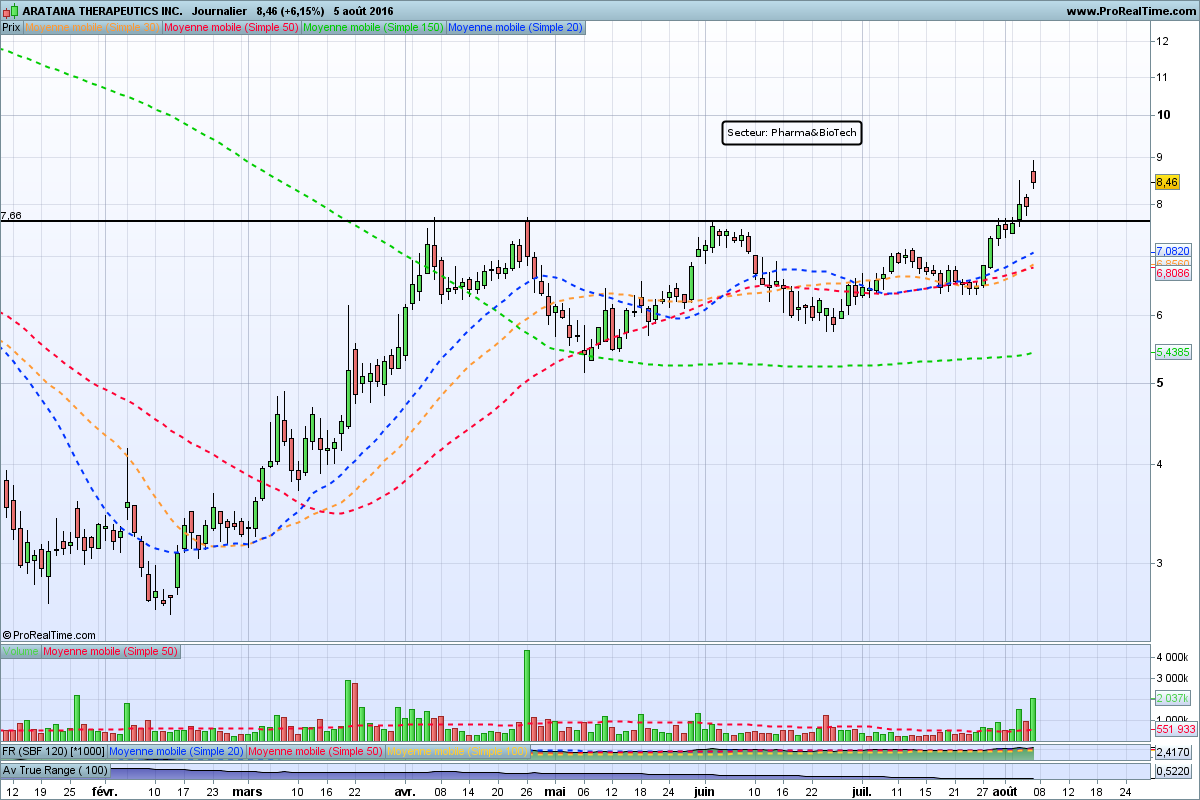Click the 0,5220 Av True Range value
This screenshot has height=800, width=1200.
click(x=1172, y=771)
